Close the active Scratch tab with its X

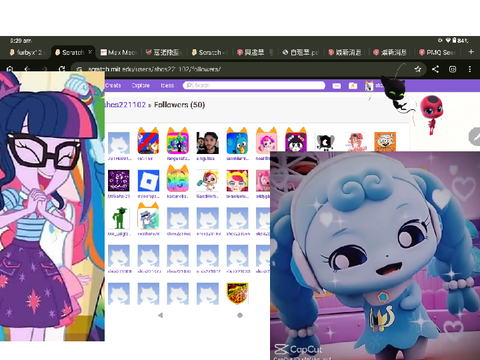pyautogui.click(x=90, y=52)
